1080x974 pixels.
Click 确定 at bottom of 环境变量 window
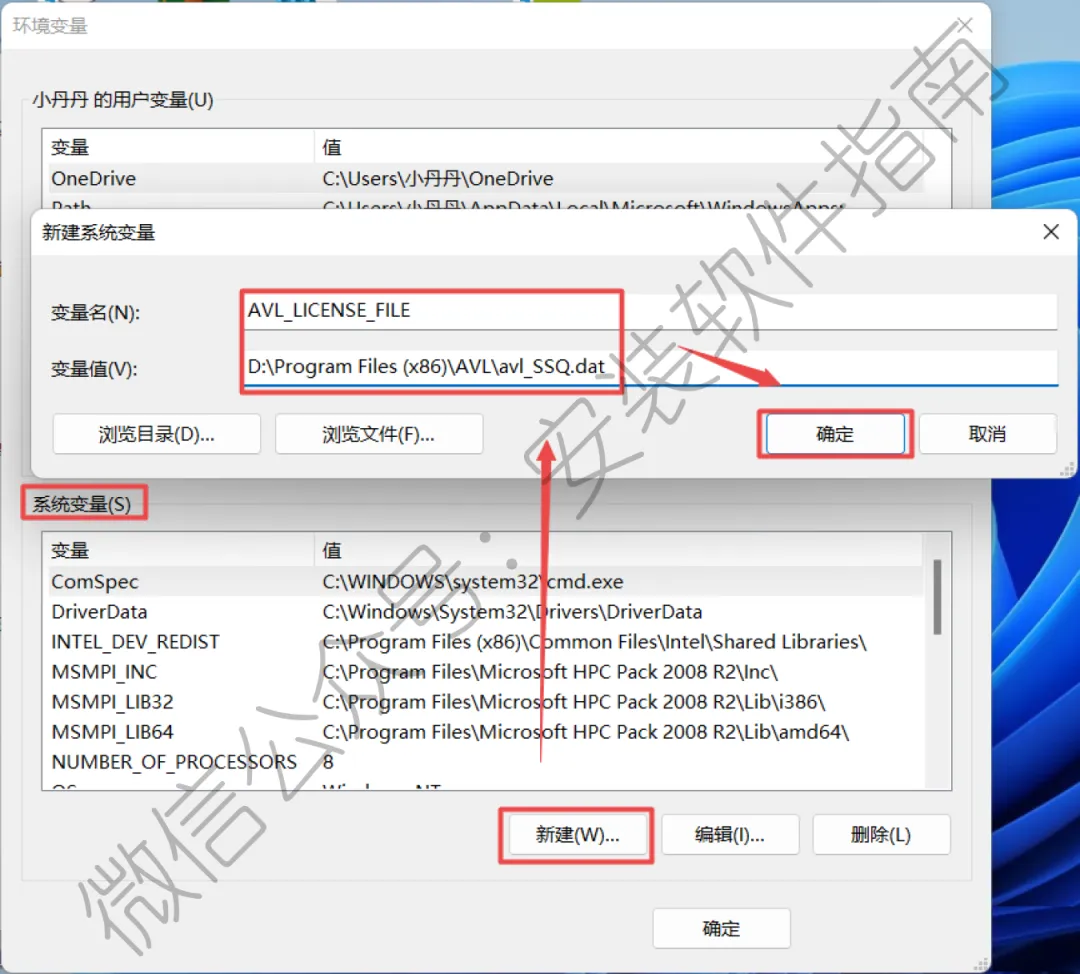click(721, 929)
